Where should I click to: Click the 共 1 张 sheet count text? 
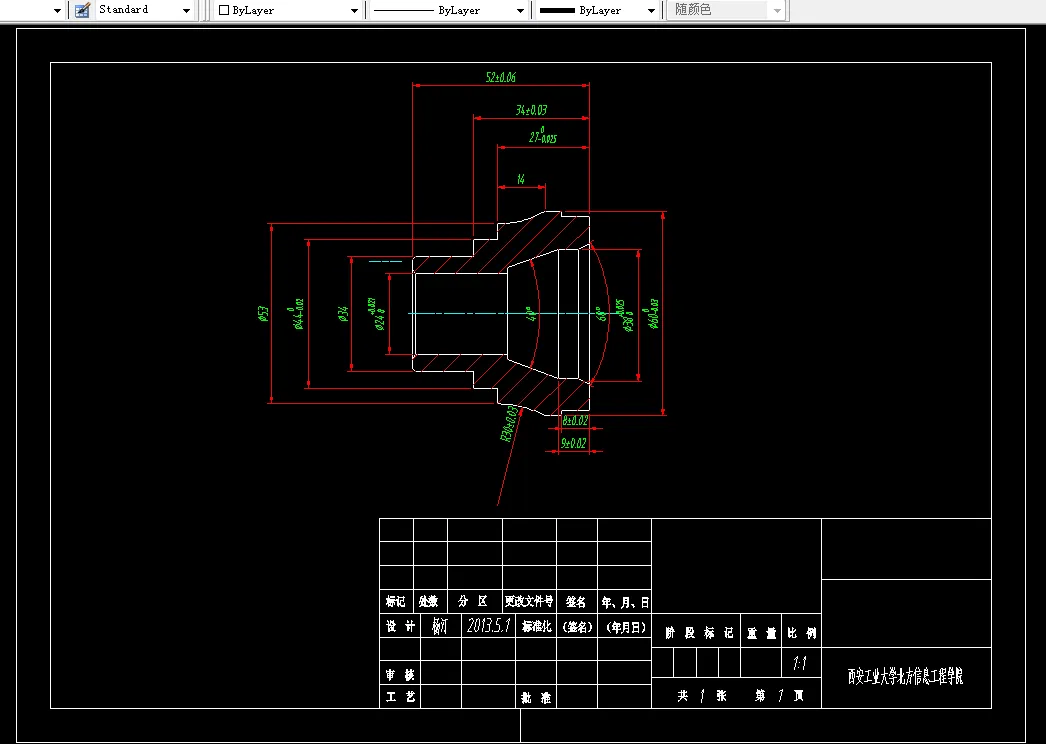pos(702,696)
